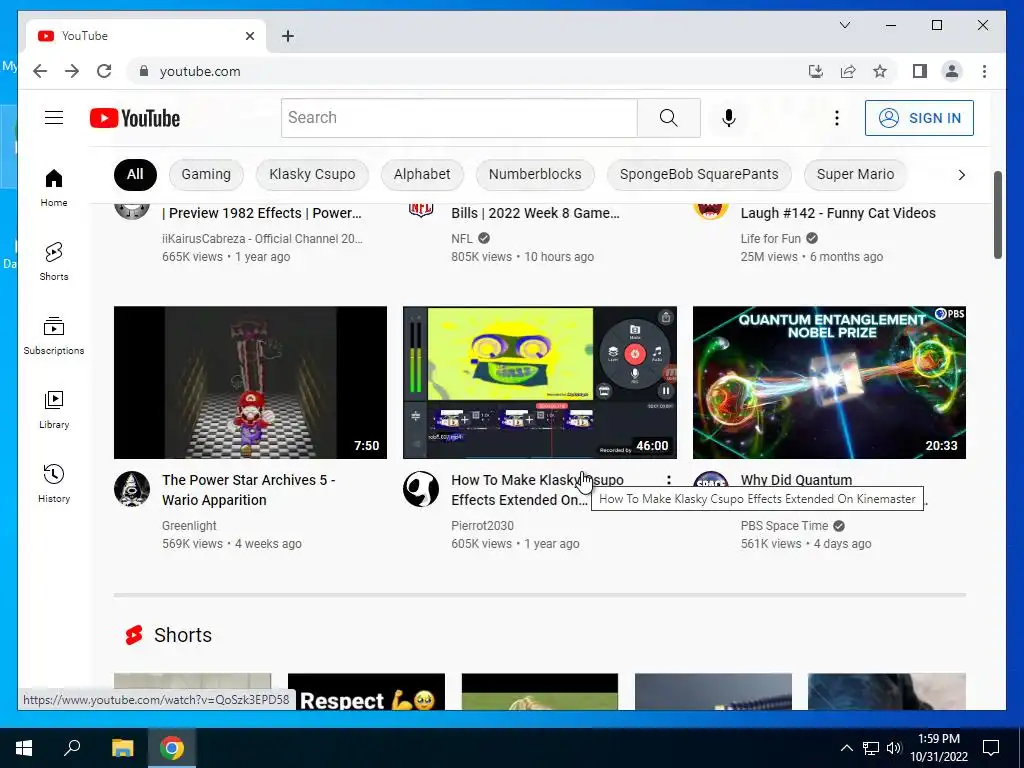Open YouTube settings three-dot menu
Viewport: 1024px width, 768px height.
click(x=837, y=118)
